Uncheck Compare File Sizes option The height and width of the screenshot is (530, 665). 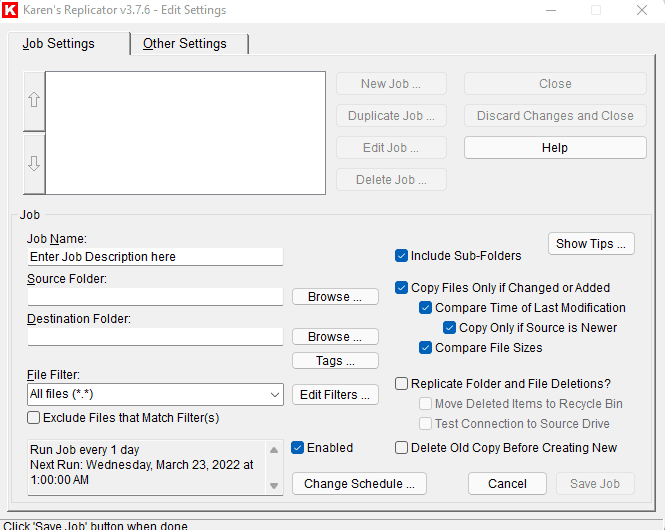click(x=425, y=348)
